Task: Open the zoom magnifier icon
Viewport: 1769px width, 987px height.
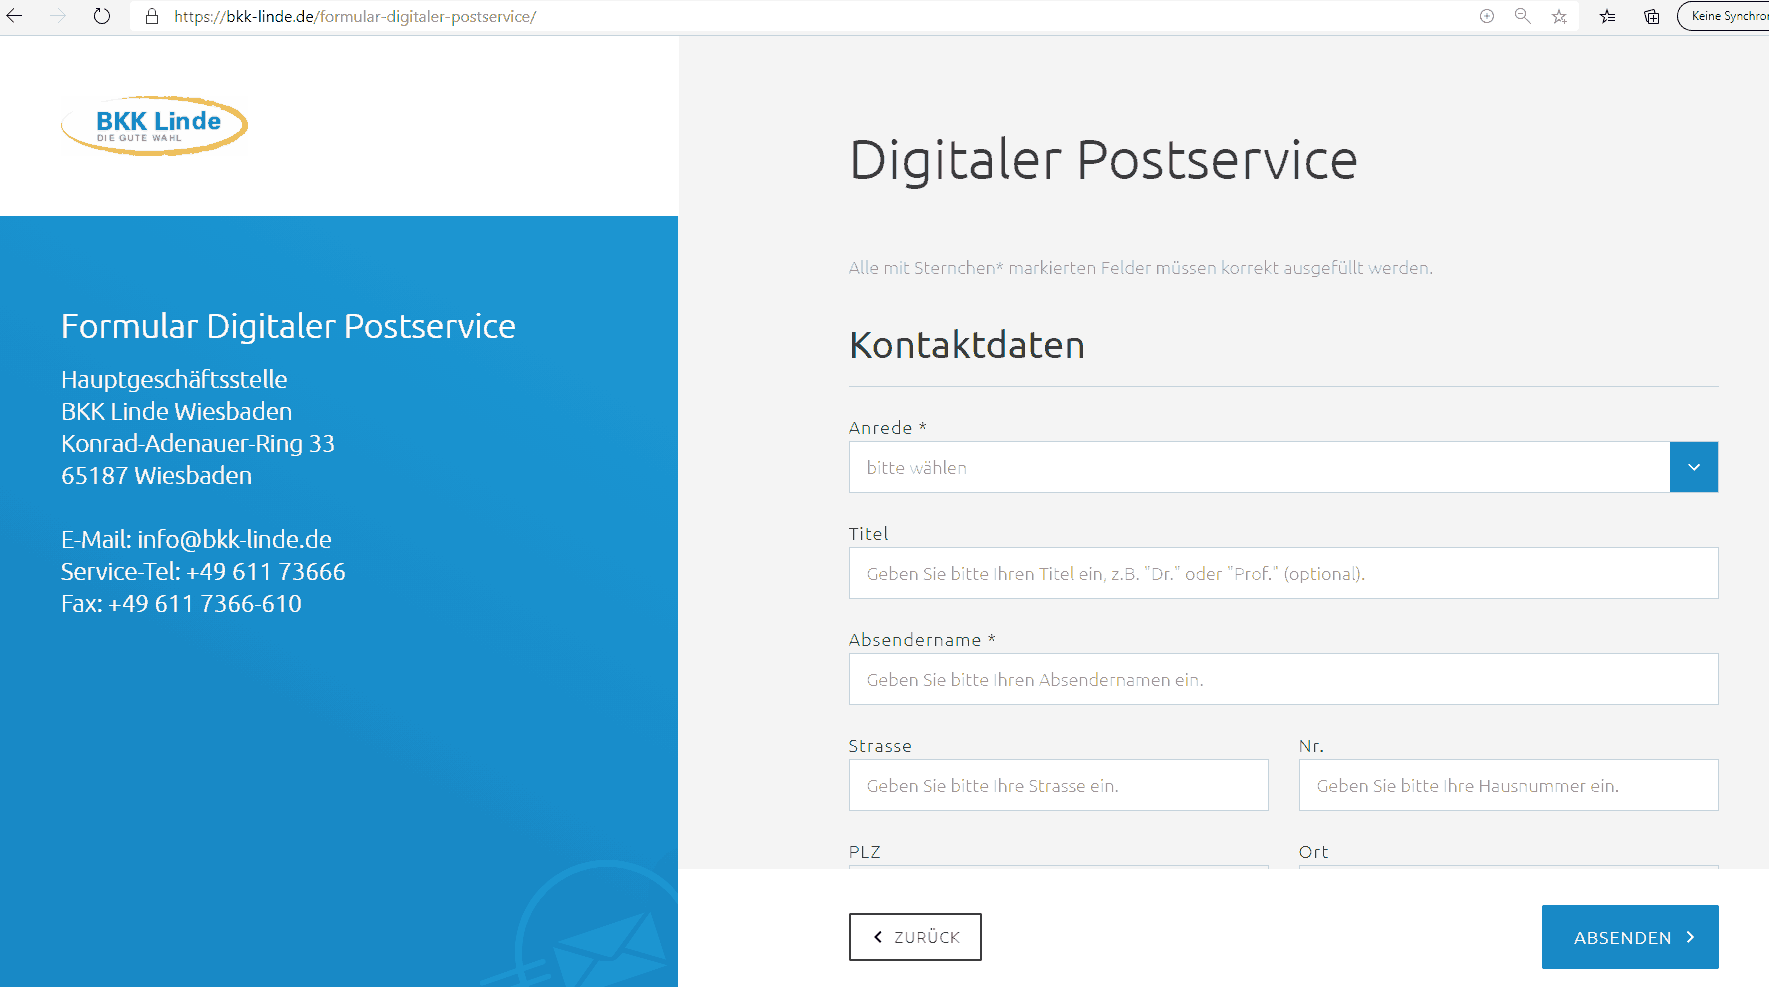Action: (1523, 16)
